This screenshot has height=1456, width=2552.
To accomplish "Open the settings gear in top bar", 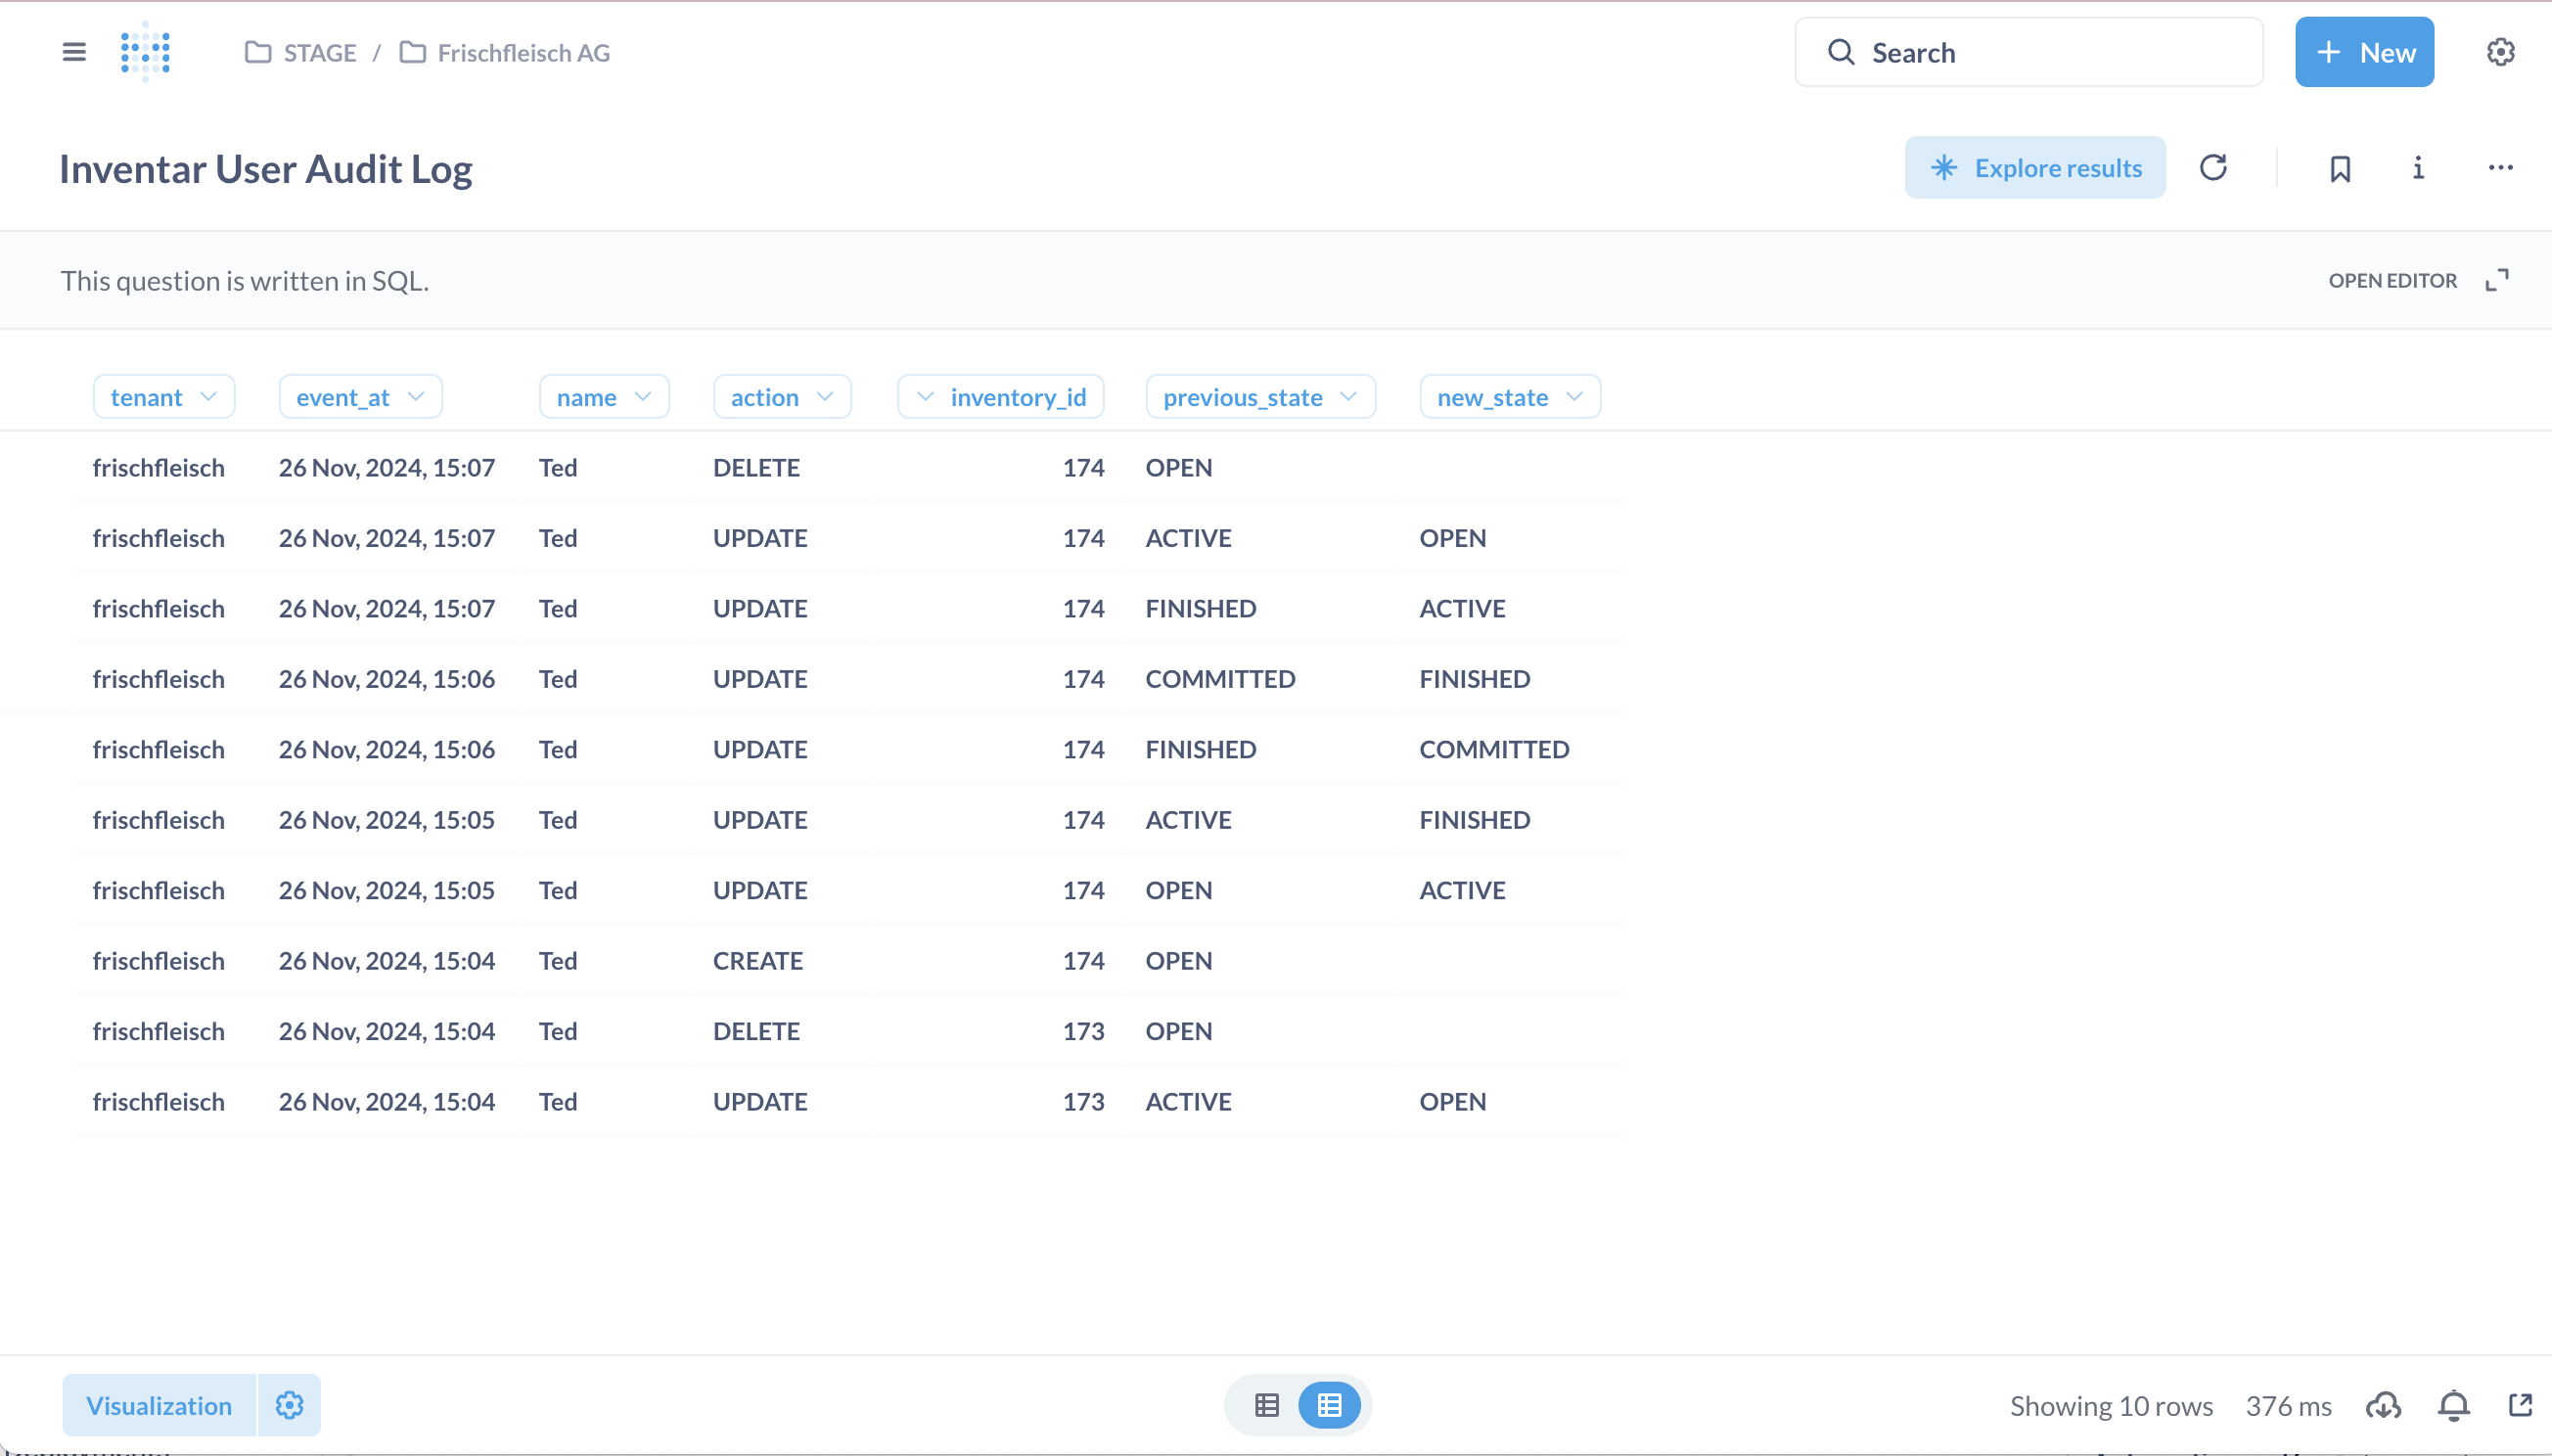I will pos(2500,52).
